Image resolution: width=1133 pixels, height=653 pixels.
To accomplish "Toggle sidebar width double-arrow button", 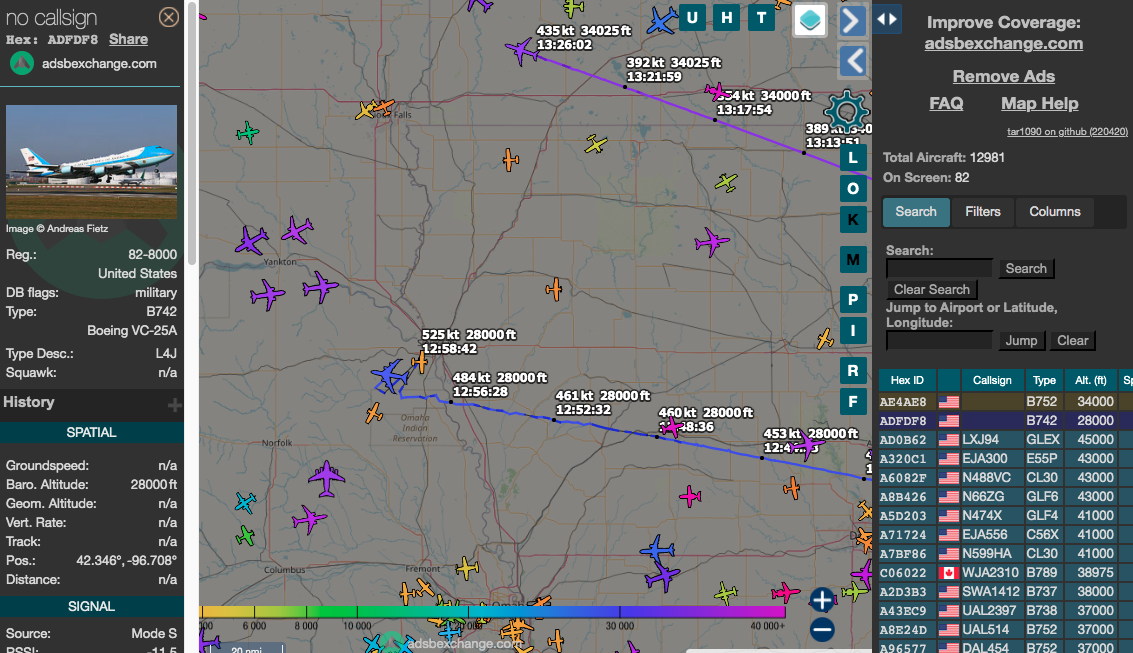I will [x=887, y=19].
